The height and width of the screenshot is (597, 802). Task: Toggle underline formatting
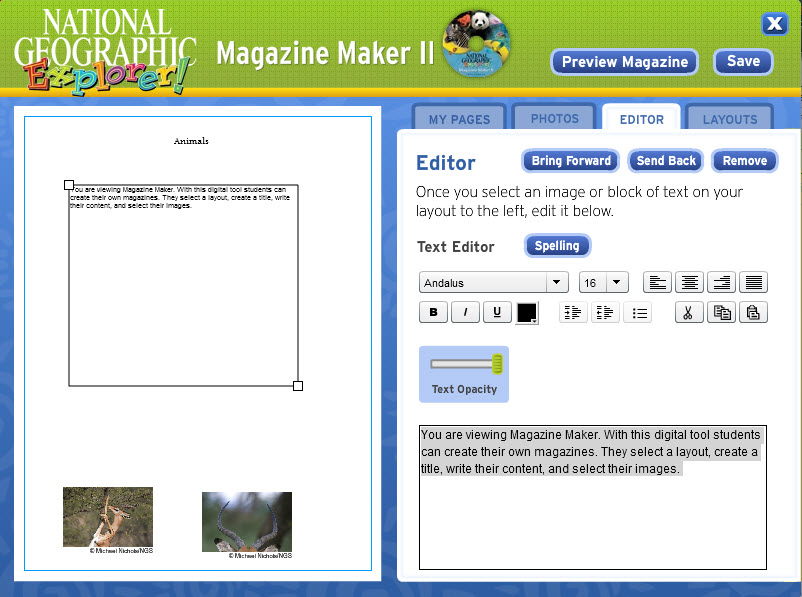(497, 312)
